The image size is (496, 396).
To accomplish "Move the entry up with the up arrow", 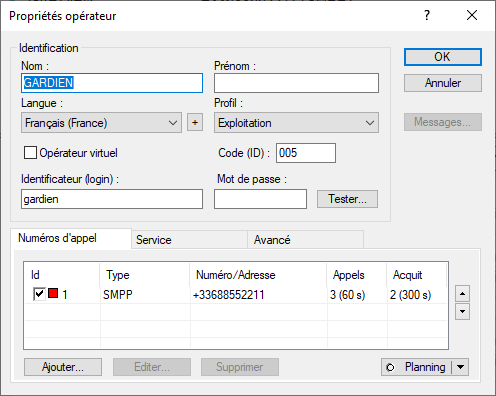I will [462, 294].
